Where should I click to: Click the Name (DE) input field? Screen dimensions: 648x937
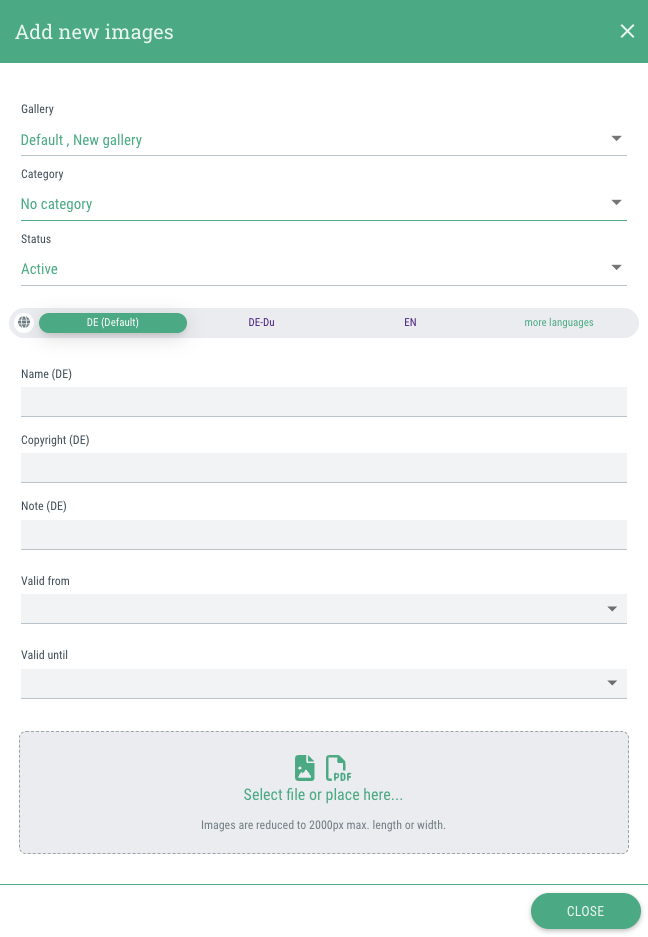323,402
